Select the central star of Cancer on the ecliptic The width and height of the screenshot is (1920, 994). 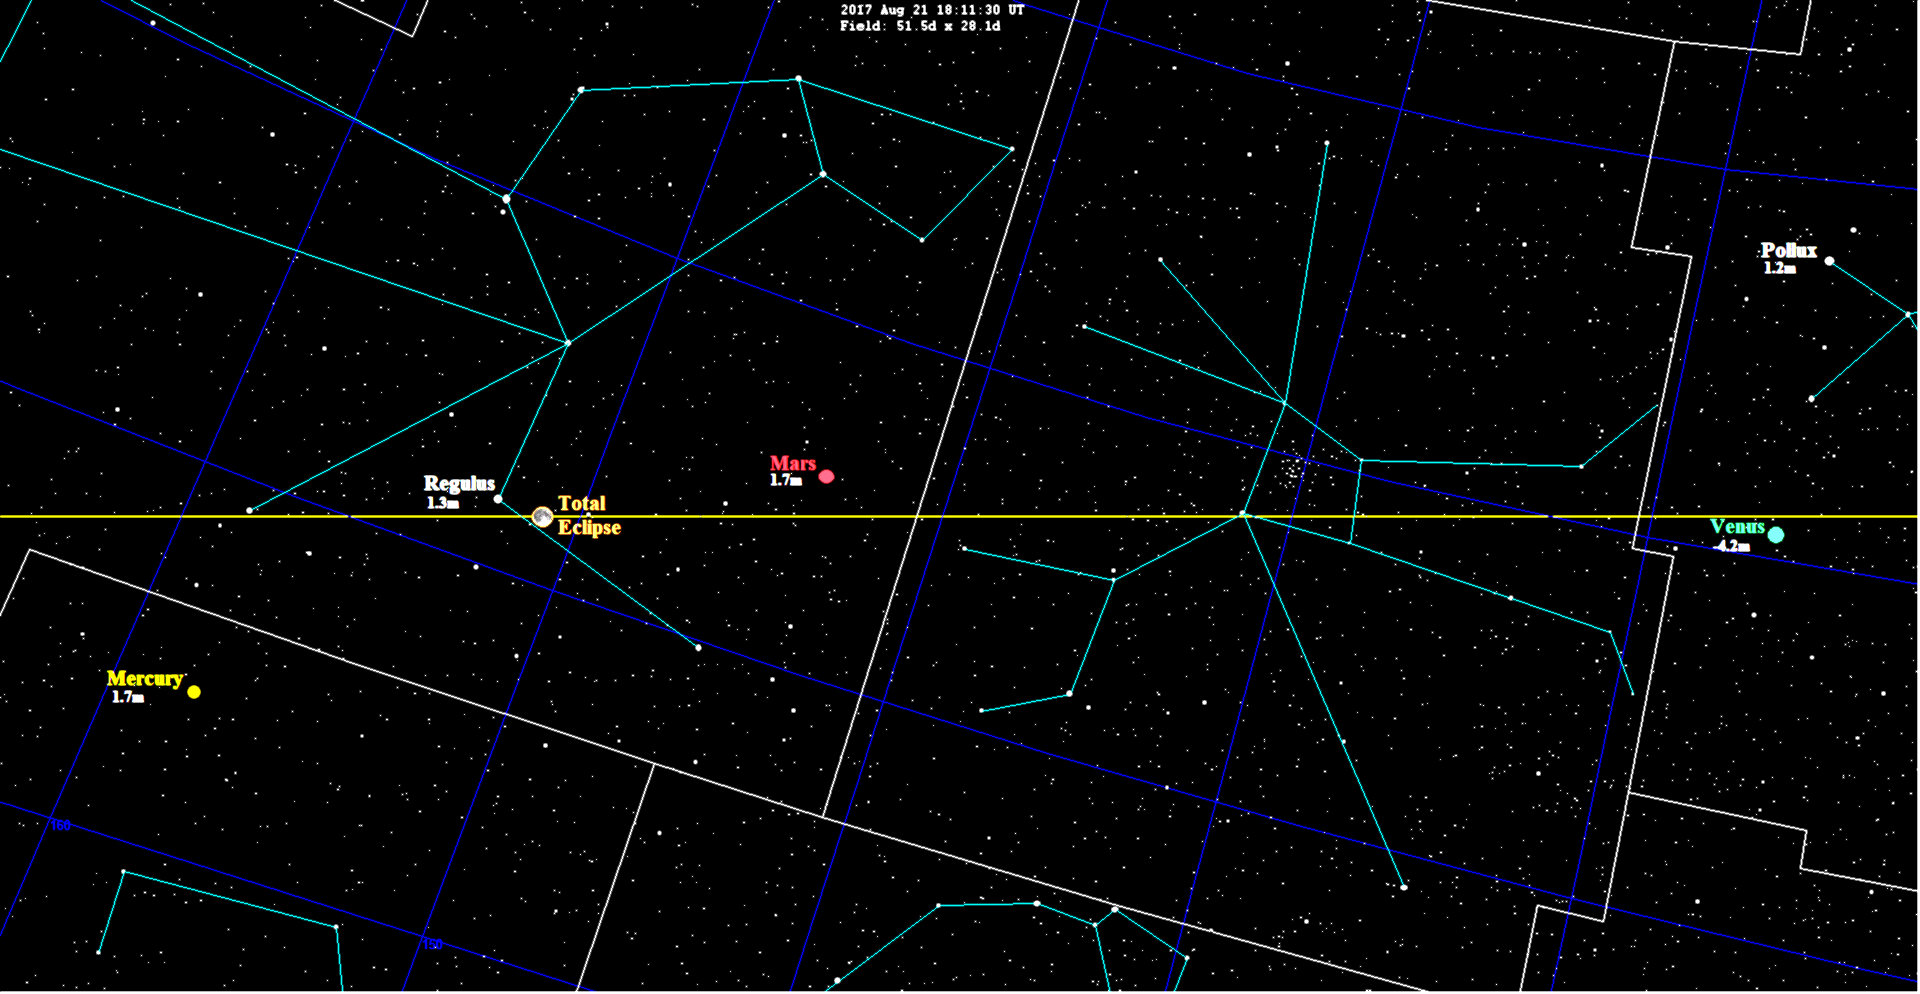pyautogui.click(x=1243, y=514)
